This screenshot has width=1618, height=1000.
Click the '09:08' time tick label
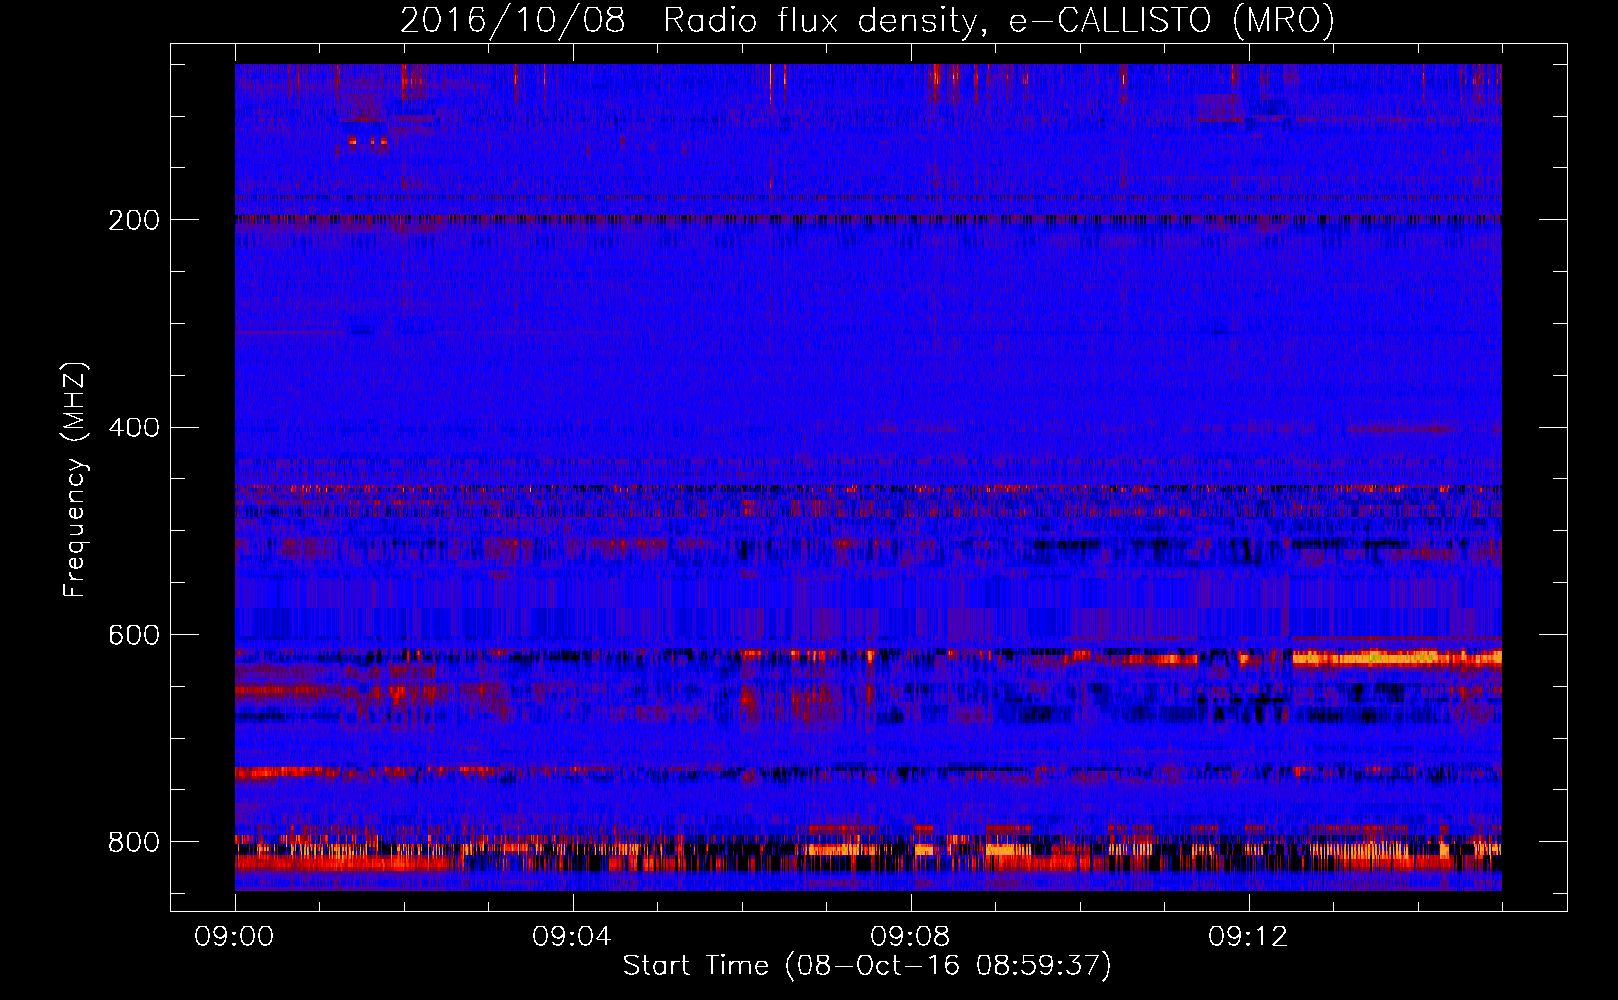910,937
